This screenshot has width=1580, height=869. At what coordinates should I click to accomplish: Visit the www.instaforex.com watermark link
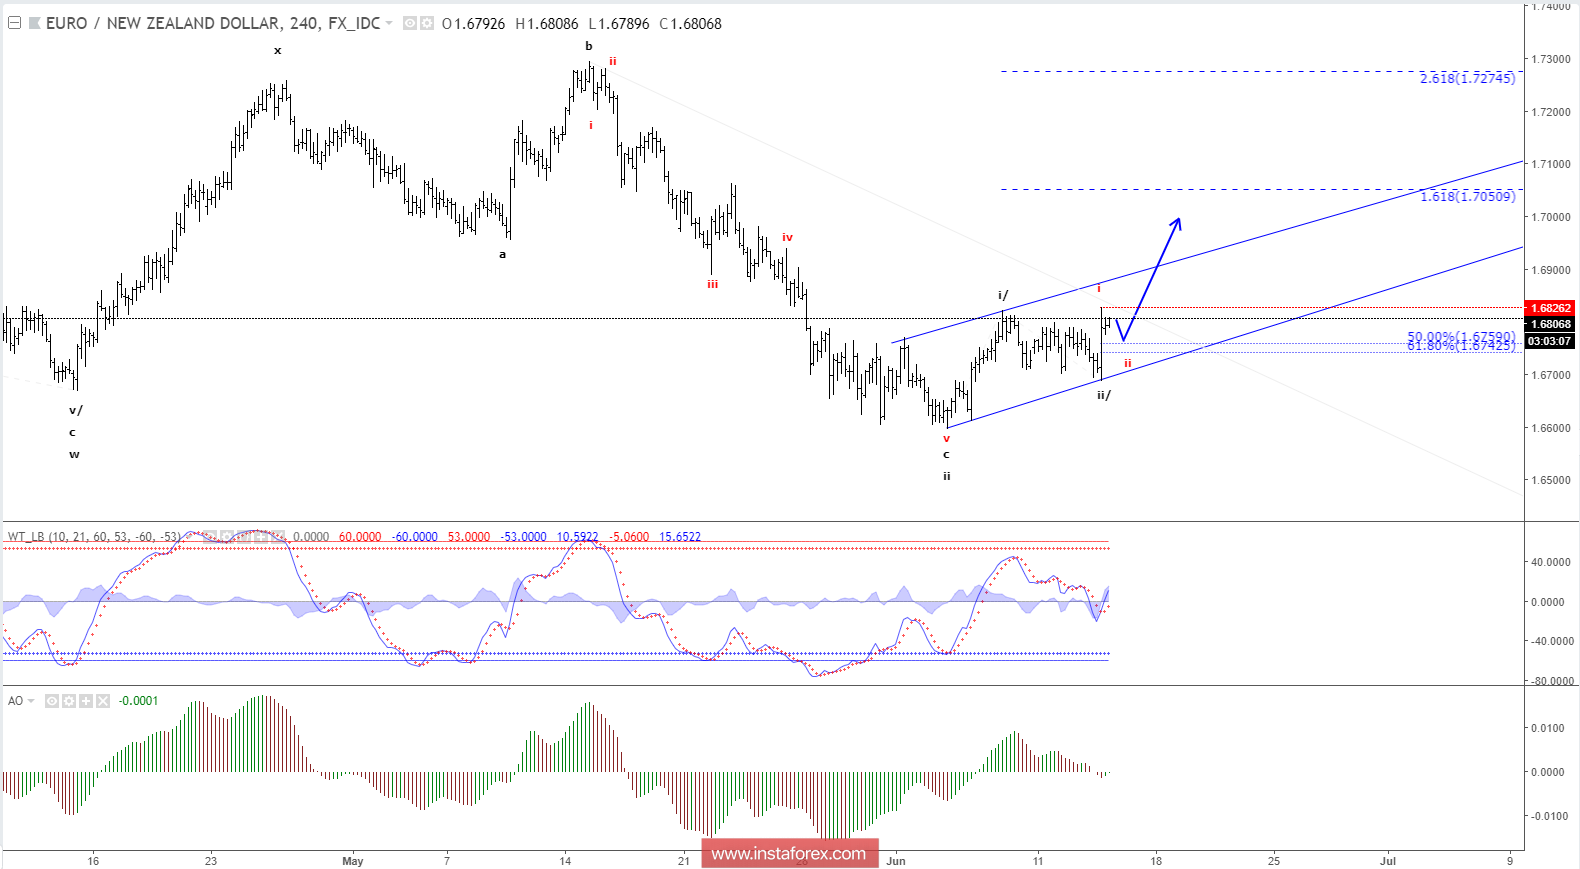click(x=789, y=853)
